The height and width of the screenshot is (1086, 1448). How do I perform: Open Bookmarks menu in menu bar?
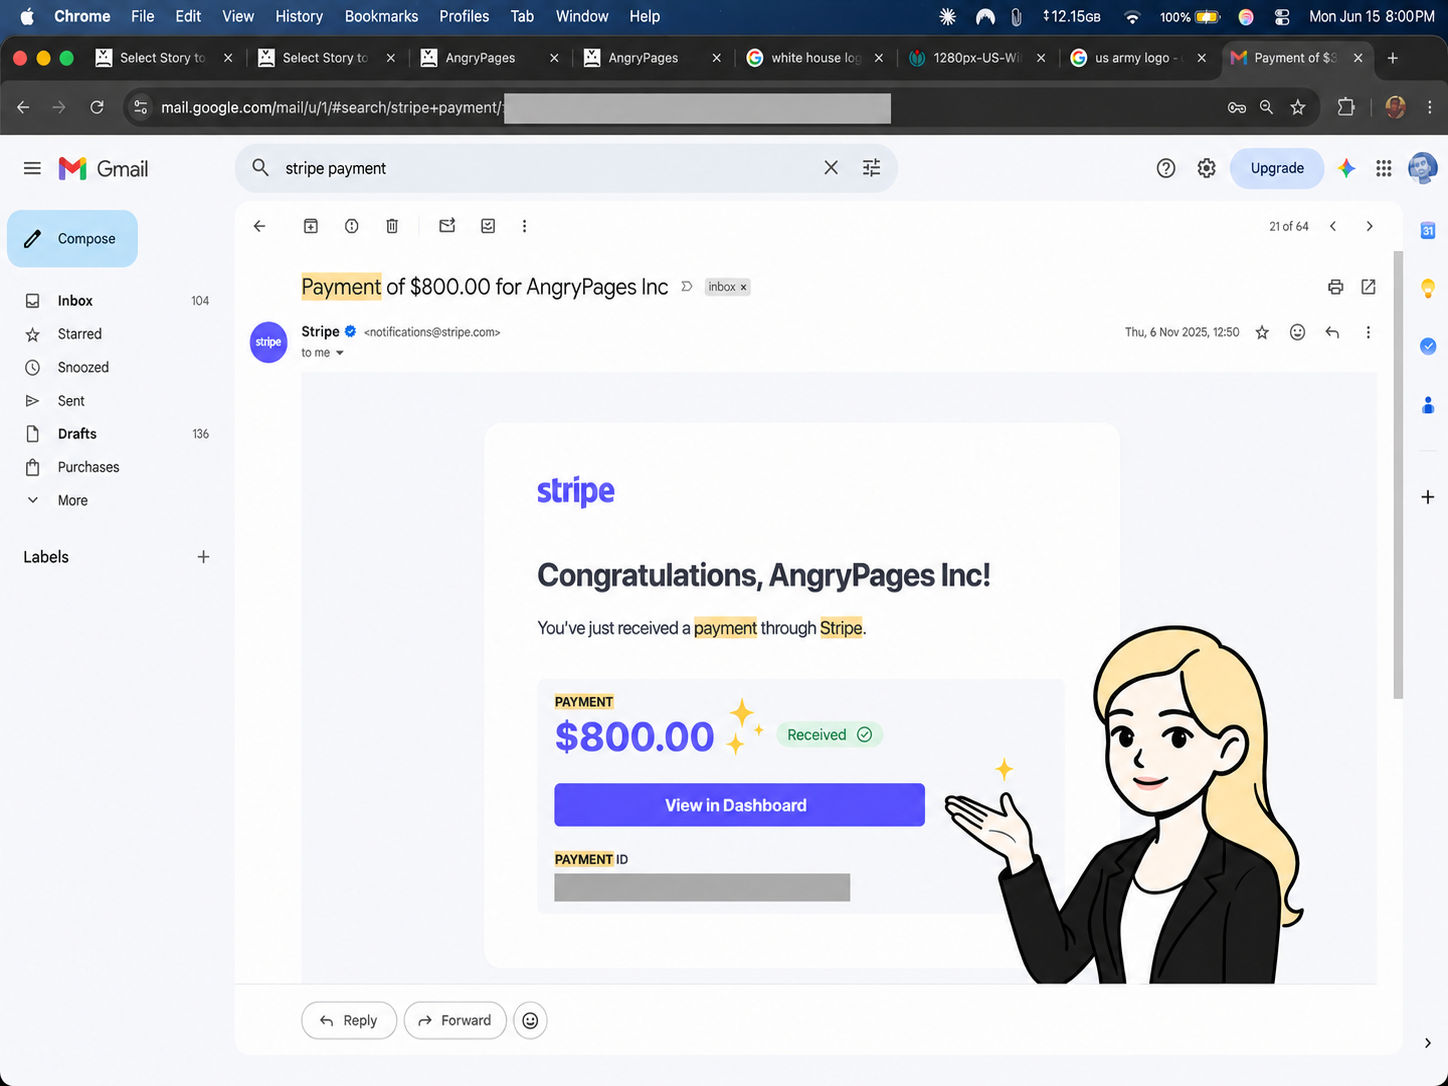pyautogui.click(x=381, y=16)
